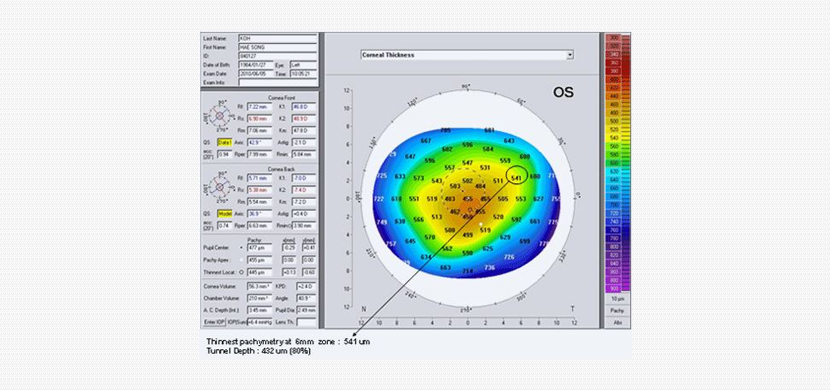
Task: Select the purple 900 swatch in the color scale
Action: [x=614, y=288]
